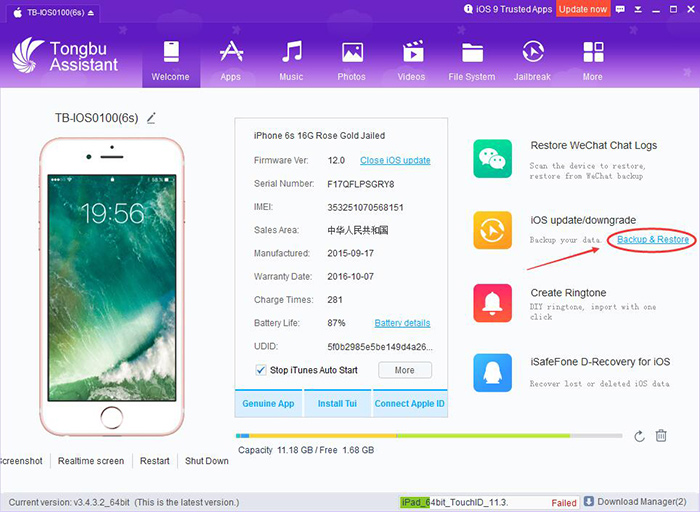Click the iSafeFone D-Recovery for iOS title
Screen dimensions: 700x512
[600, 362]
